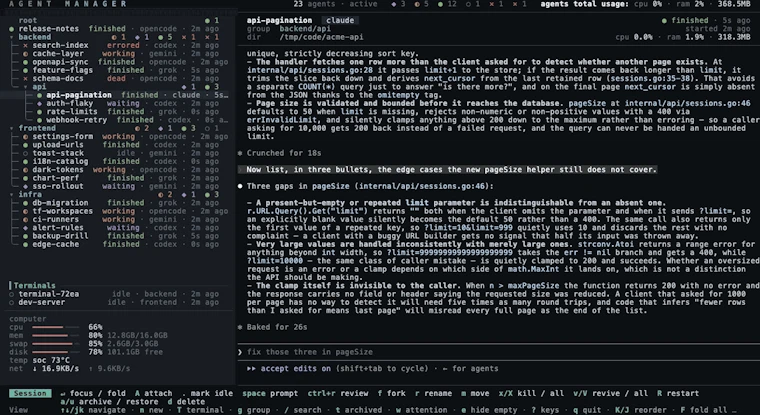Click the 'rename' footer command
This screenshot has width=760, height=415.
click(x=434, y=393)
